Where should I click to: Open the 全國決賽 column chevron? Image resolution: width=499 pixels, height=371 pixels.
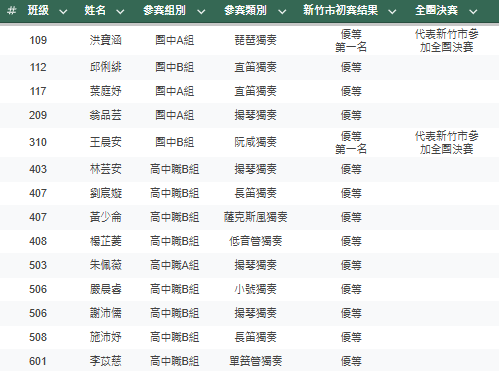[473, 12]
